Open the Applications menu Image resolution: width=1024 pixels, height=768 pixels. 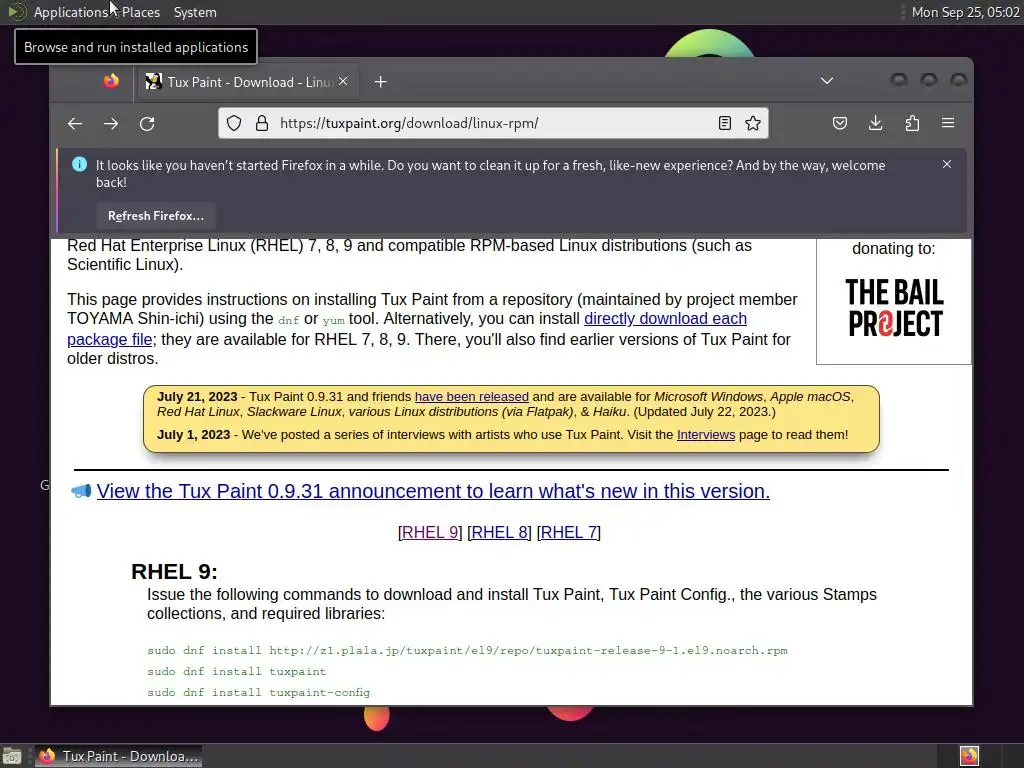click(71, 12)
